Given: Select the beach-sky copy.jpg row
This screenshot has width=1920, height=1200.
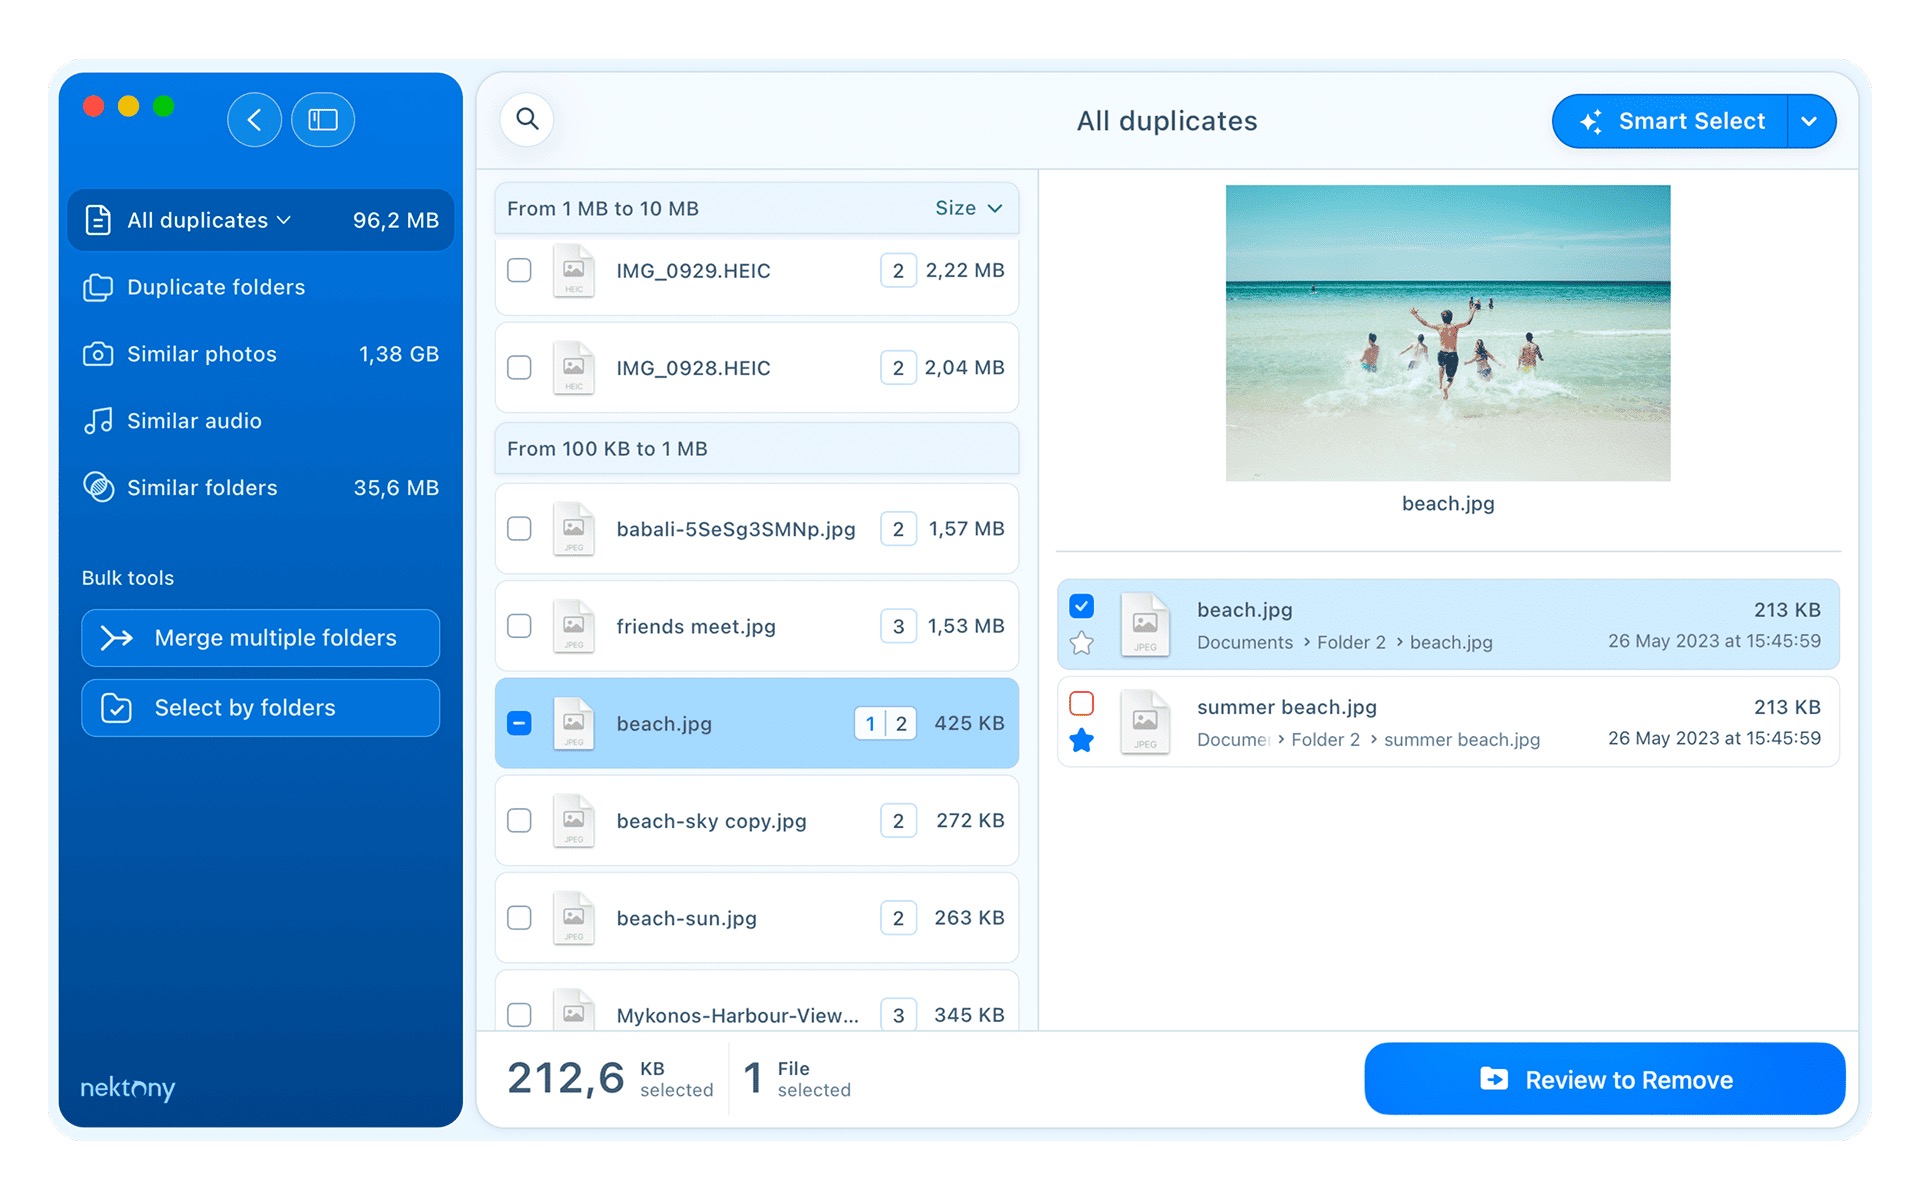Looking at the screenshot, I should 757,821.
